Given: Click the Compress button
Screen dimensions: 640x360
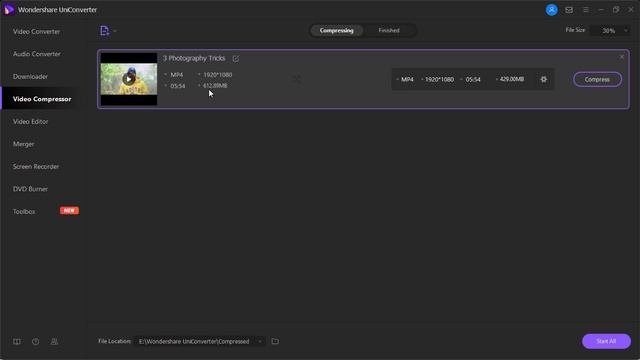Looking at the screenshot, I should click(x=597, y=79).
